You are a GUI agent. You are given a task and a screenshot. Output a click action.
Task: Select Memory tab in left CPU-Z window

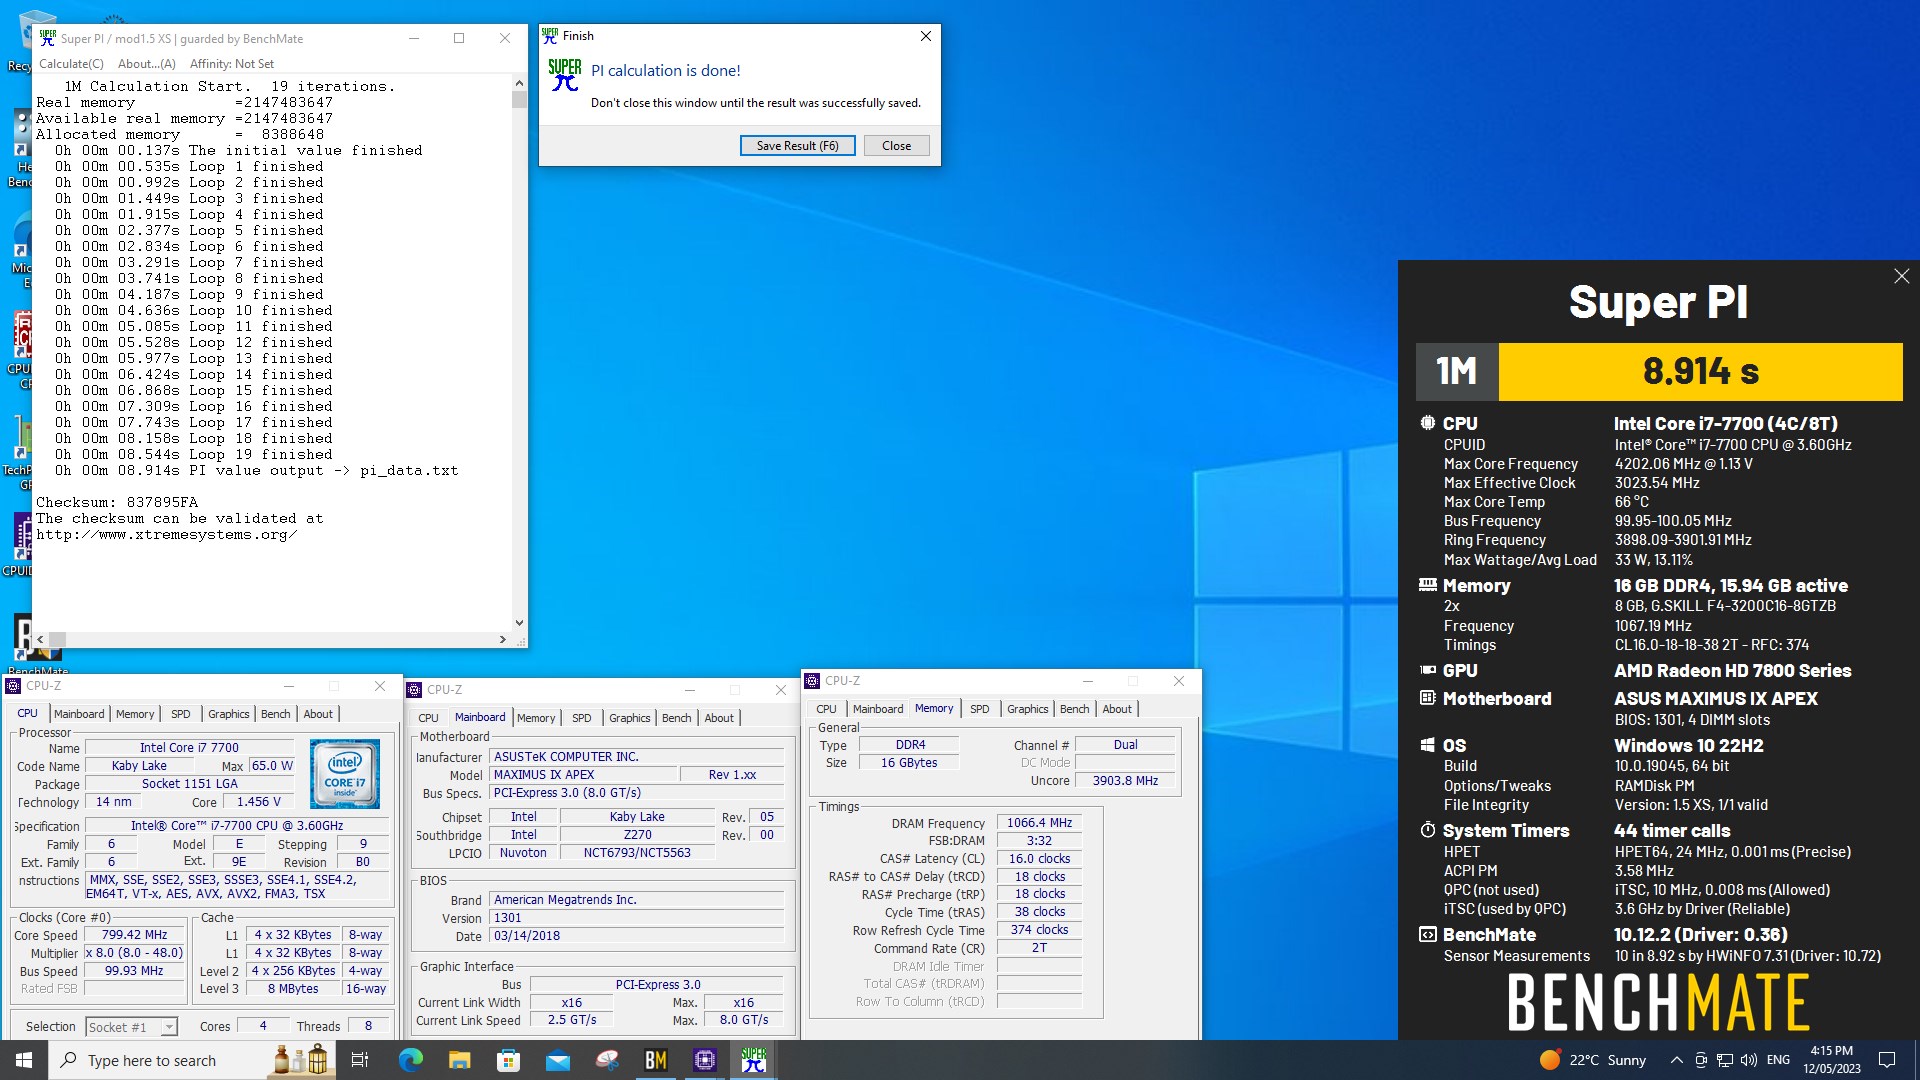135,714
